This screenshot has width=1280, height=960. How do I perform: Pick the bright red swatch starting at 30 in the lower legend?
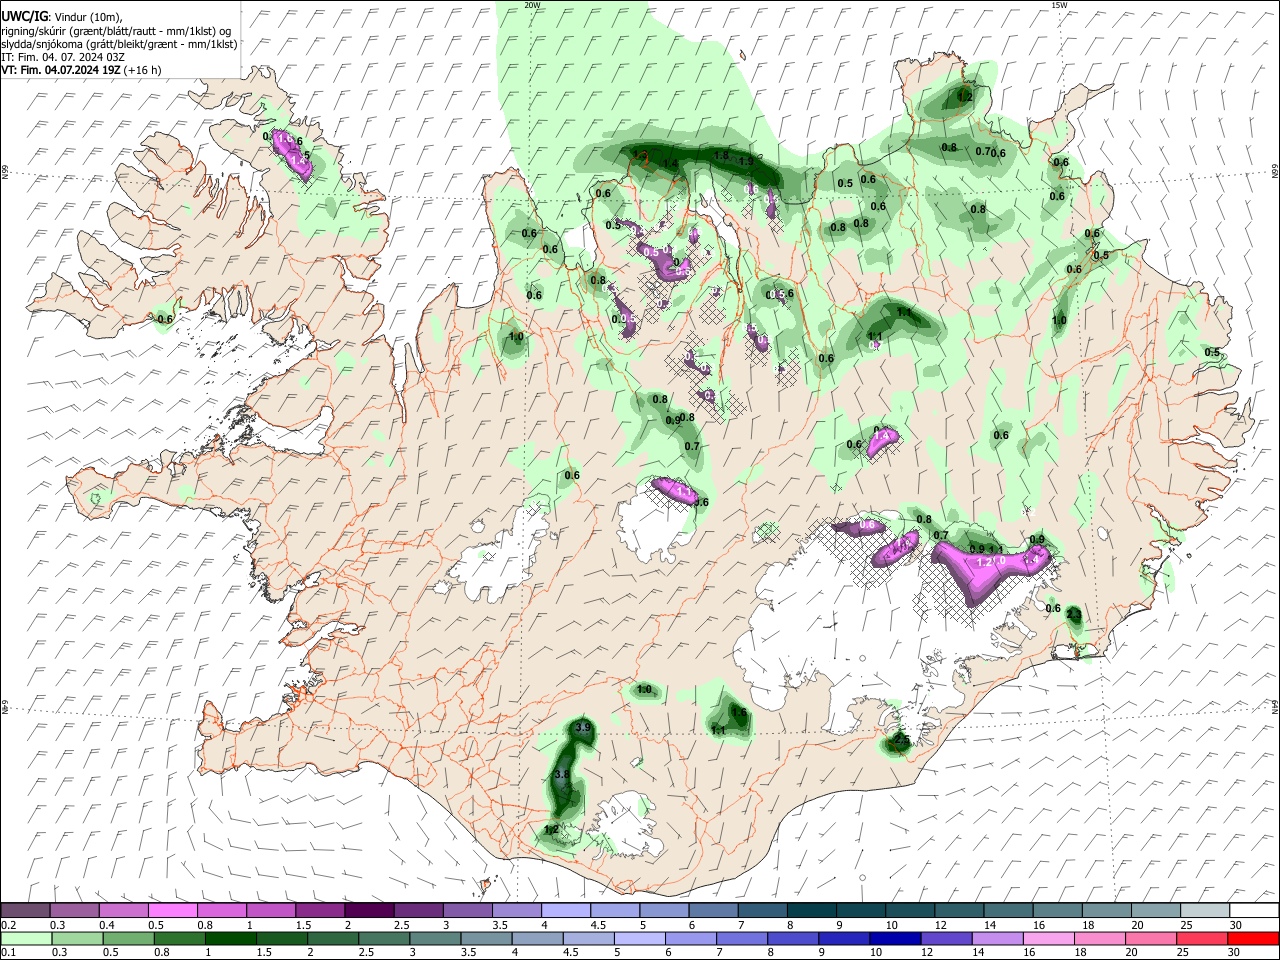pyautogui.click(x=1253, y=939)
